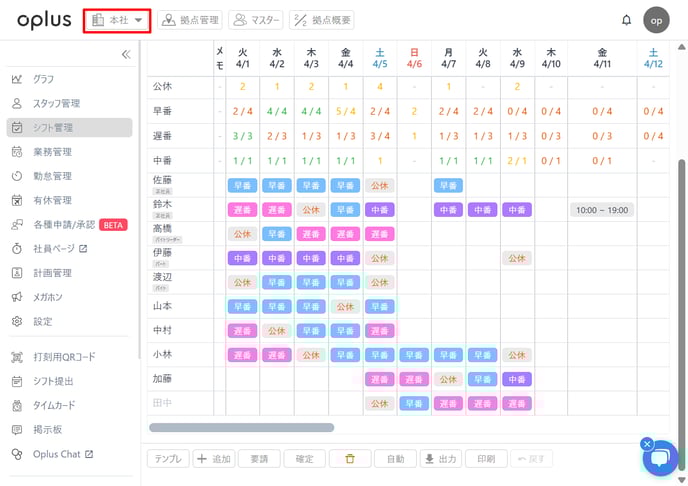
Task: Open the マスター menu
Action: (256, 20)
